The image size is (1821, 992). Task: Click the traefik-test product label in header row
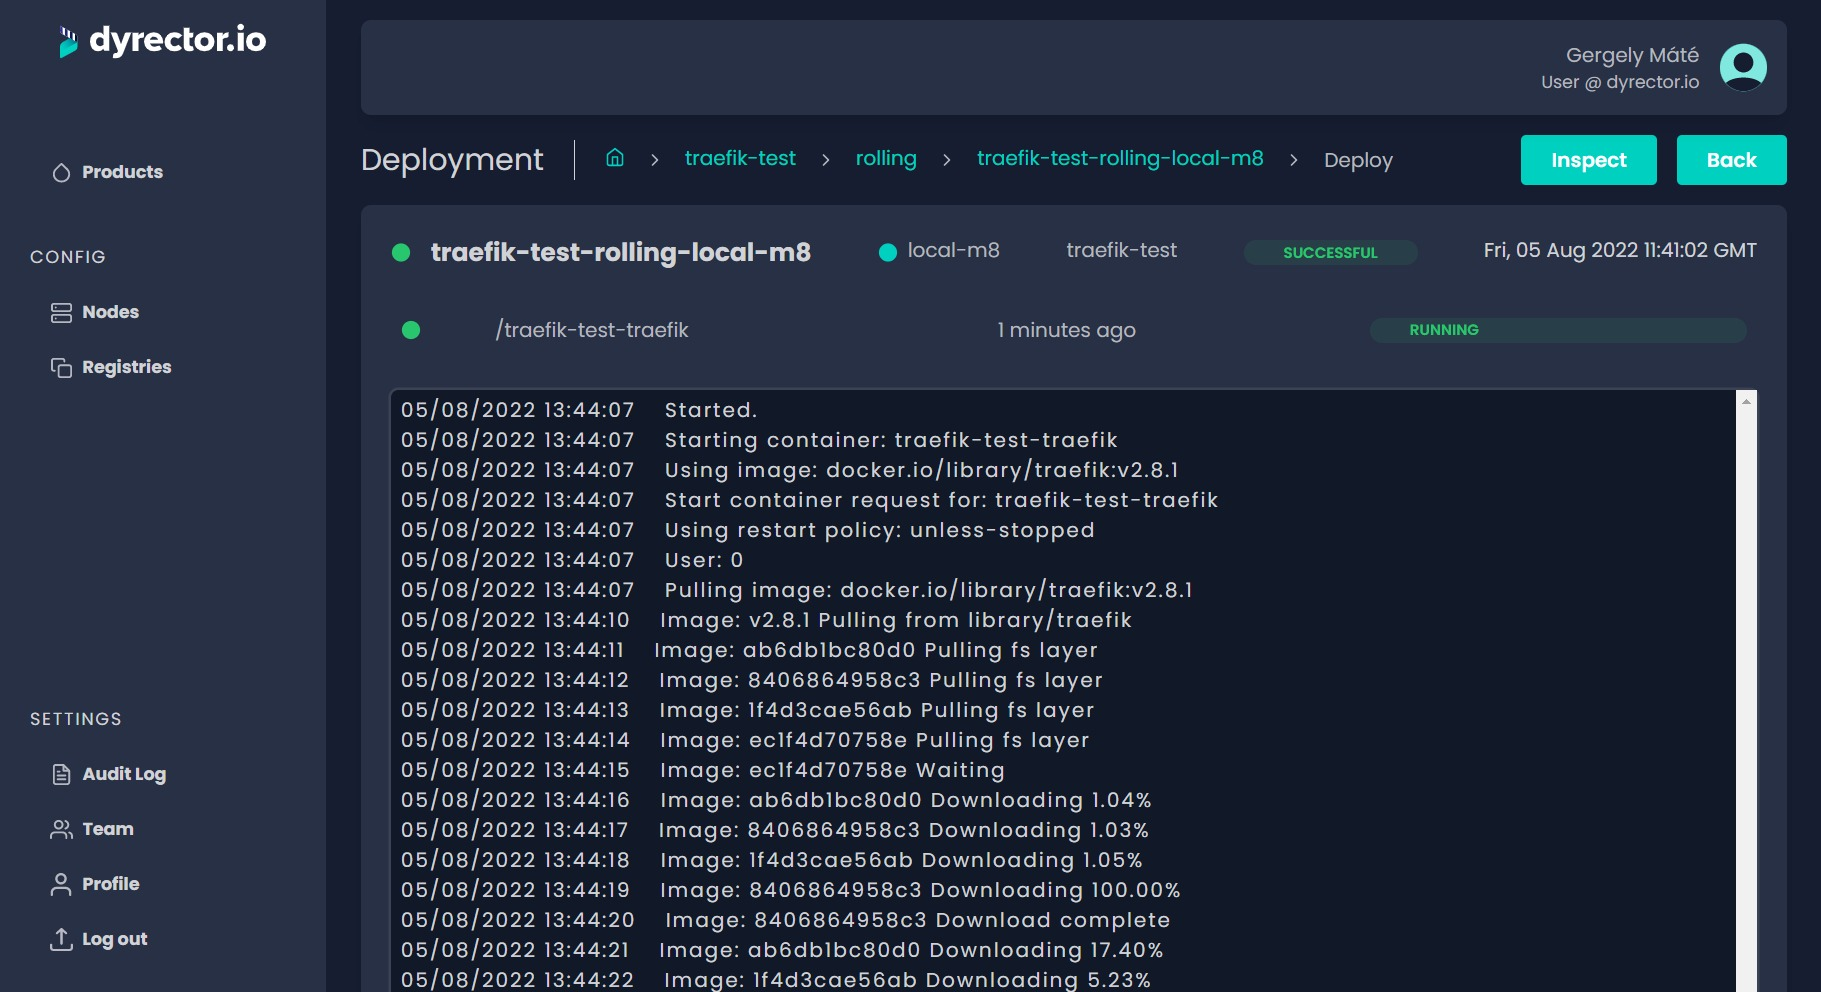click(x=1121, y=250)
